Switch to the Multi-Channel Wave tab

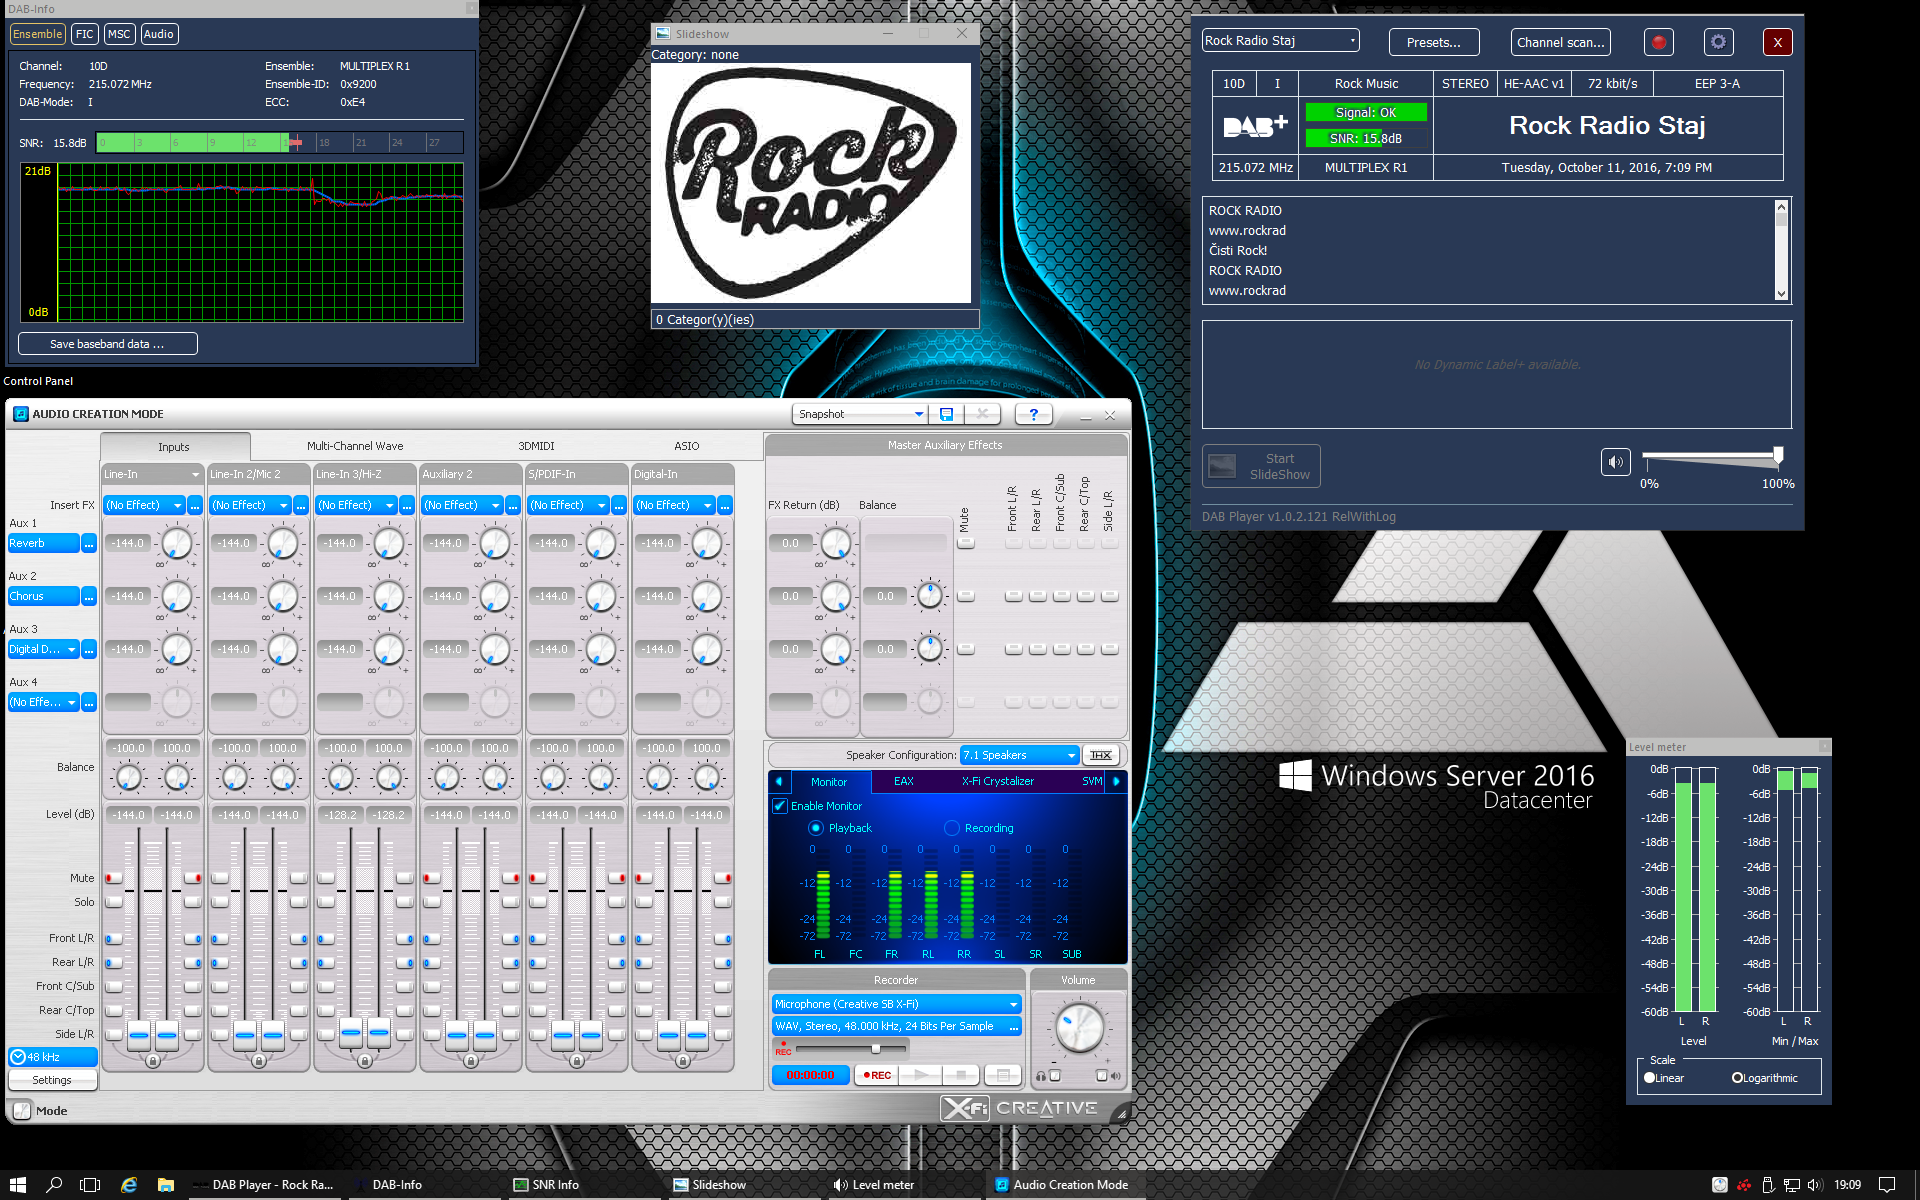(355, 446)
